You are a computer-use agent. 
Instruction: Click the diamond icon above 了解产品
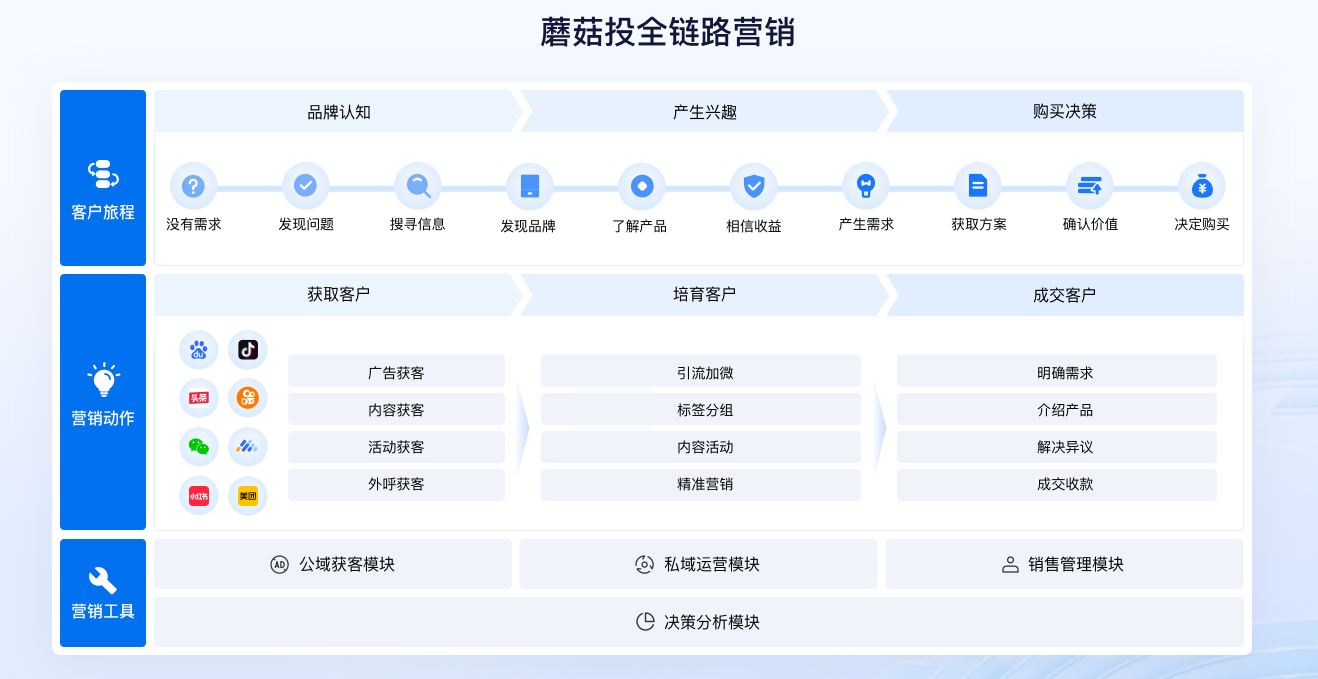642,186
